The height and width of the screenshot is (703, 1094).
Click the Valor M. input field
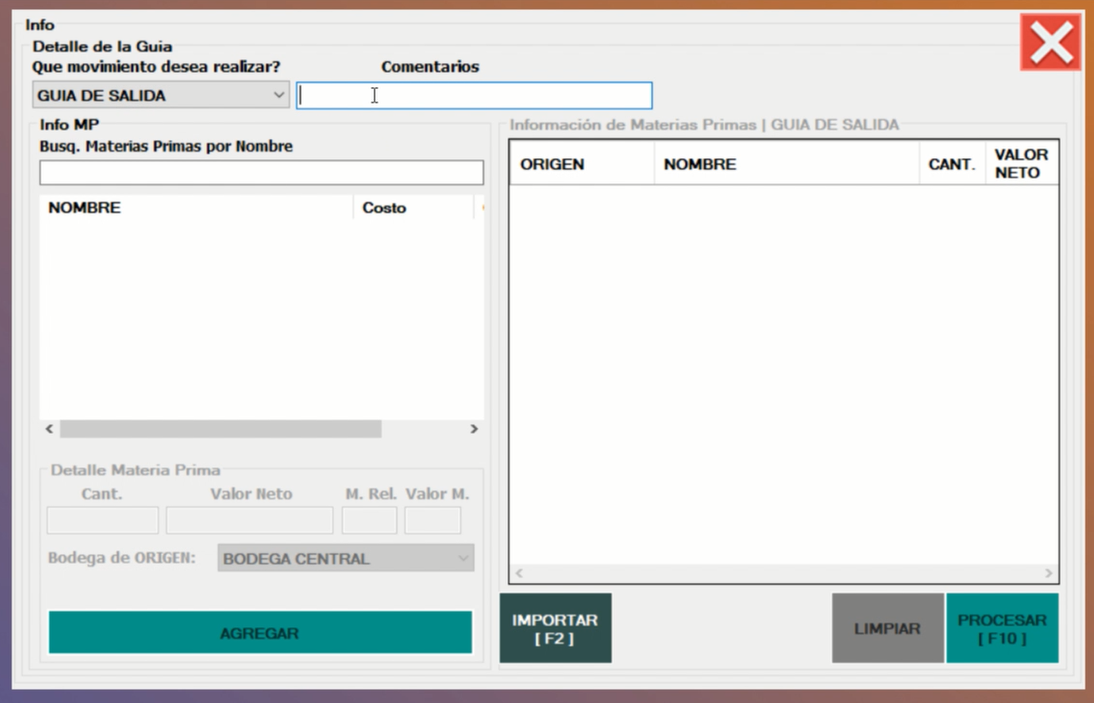pyautogui.click(x=432, y=520)
